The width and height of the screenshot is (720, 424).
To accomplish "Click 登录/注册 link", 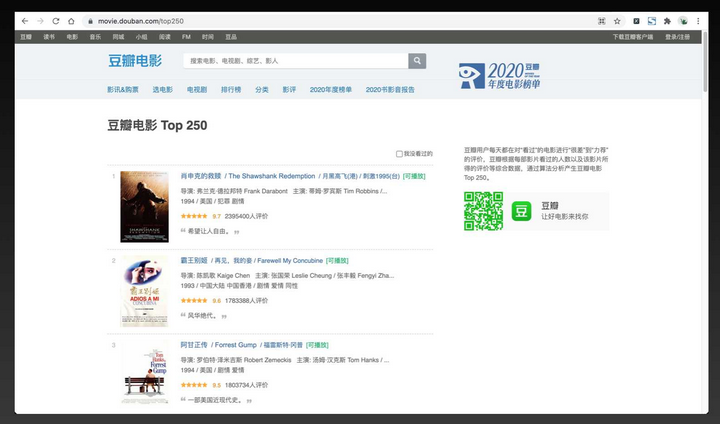I will coord(678,37).
